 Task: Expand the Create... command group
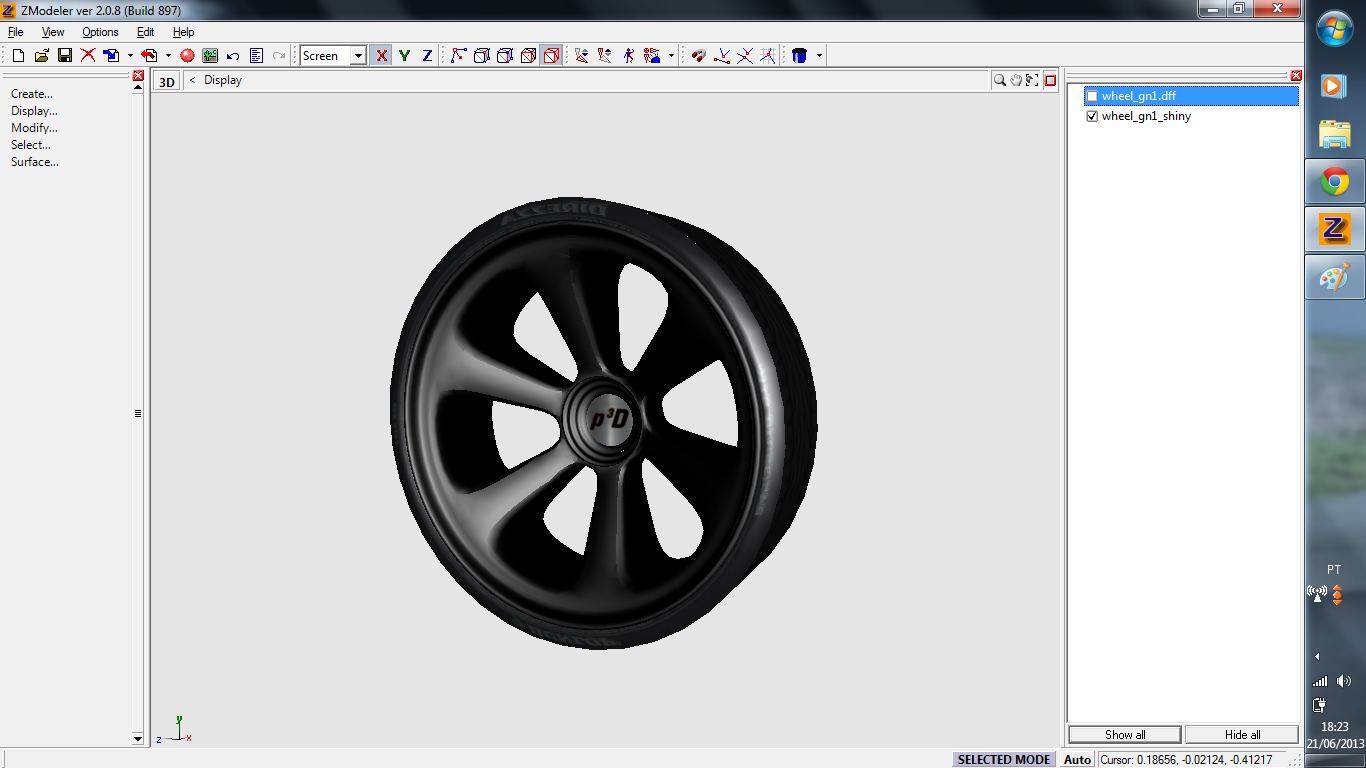32,94
